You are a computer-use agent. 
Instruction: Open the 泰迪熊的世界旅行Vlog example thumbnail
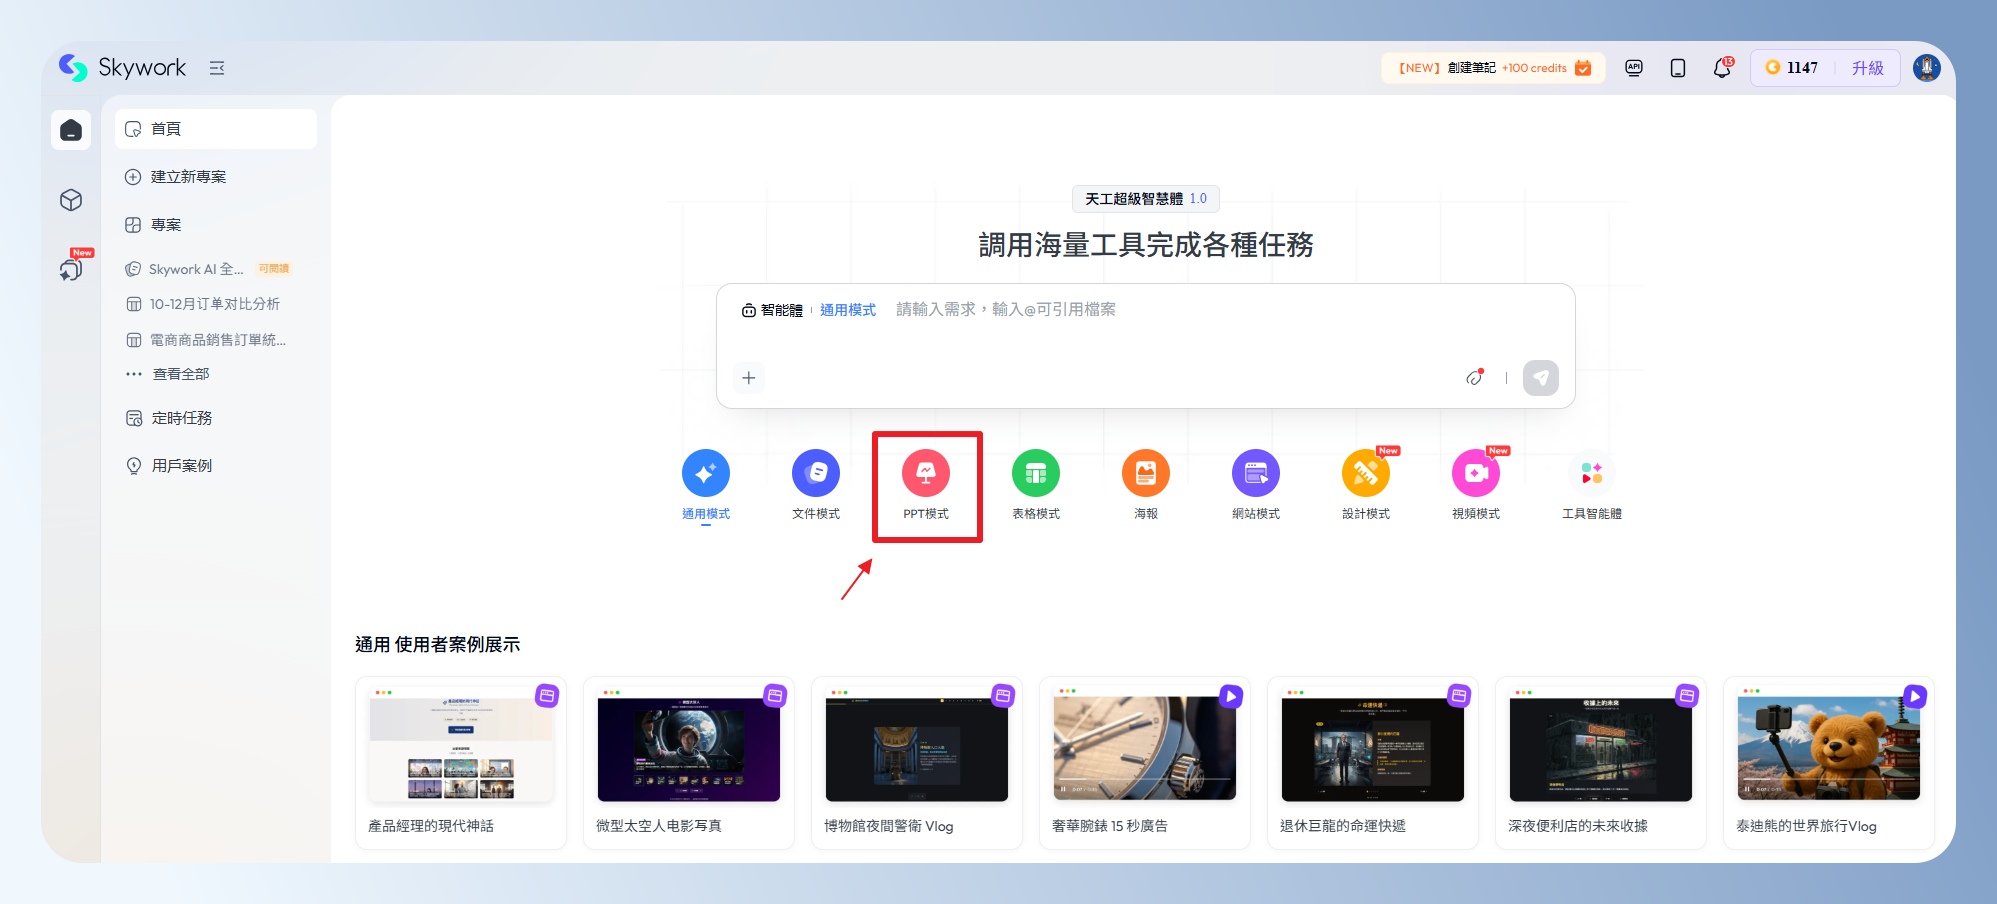(x=1828, y=749)
